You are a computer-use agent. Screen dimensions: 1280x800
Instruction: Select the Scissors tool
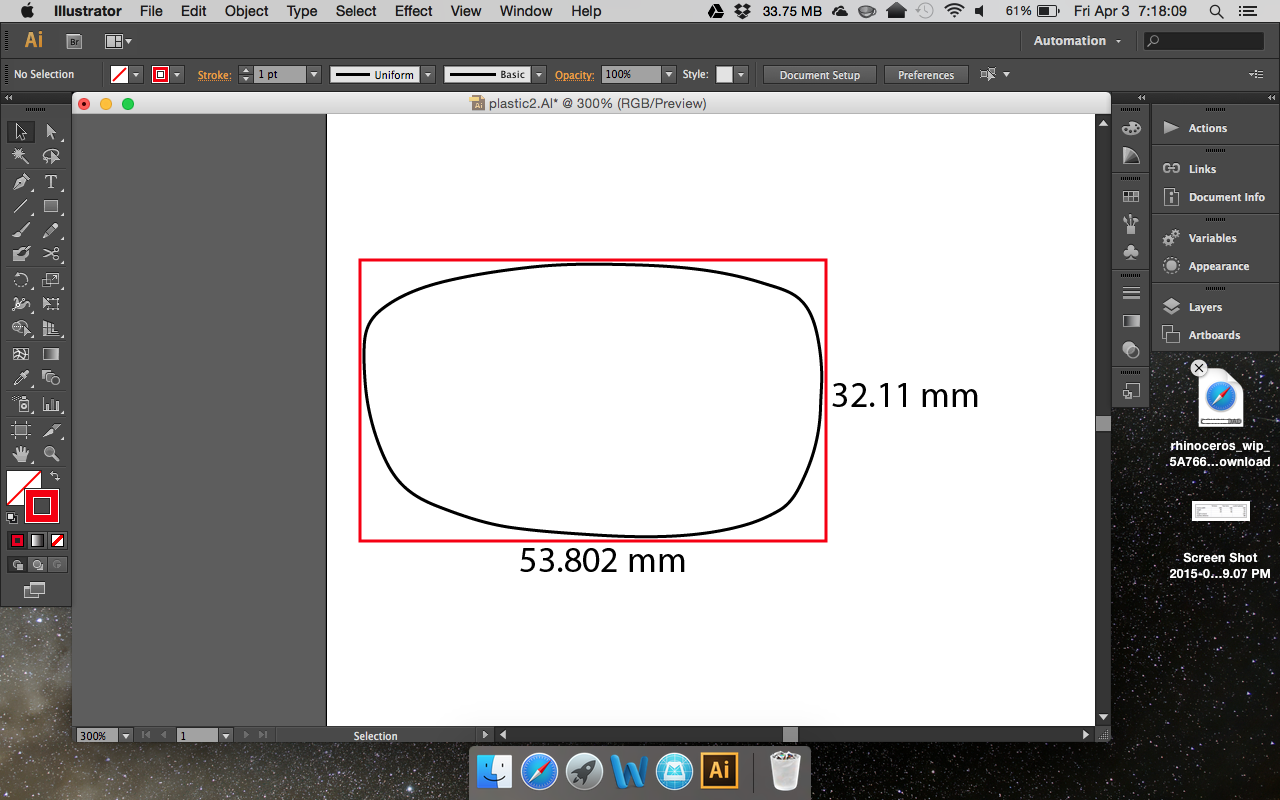[51, 255]
